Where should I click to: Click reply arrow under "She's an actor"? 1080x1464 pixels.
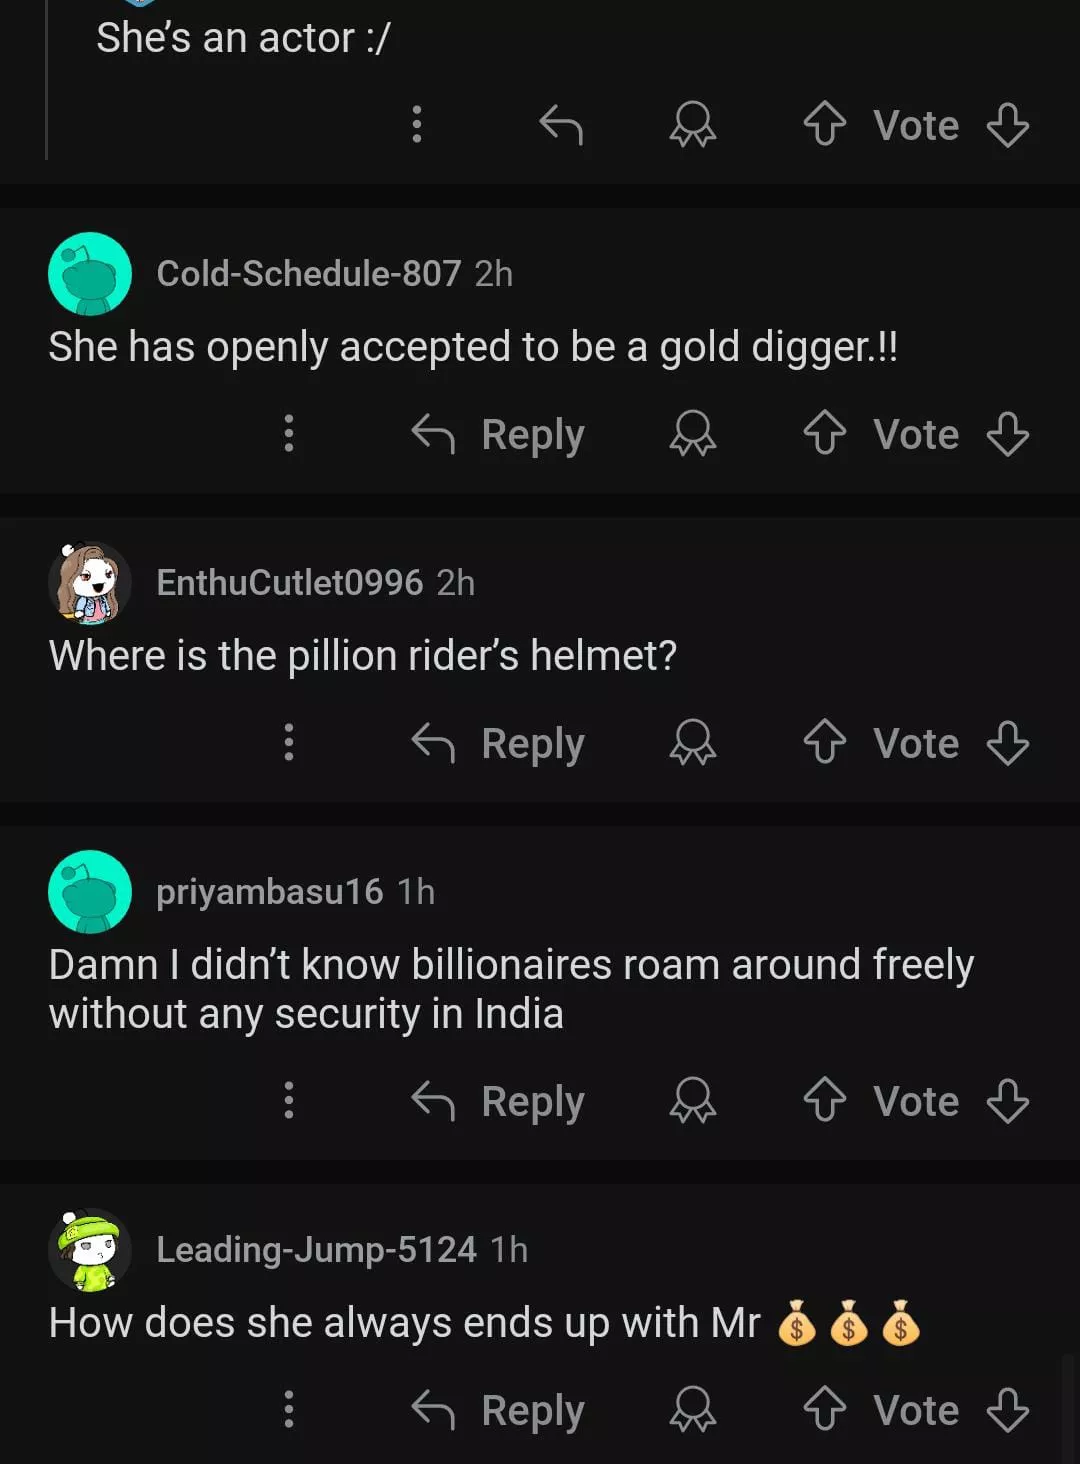click(561, 125)
